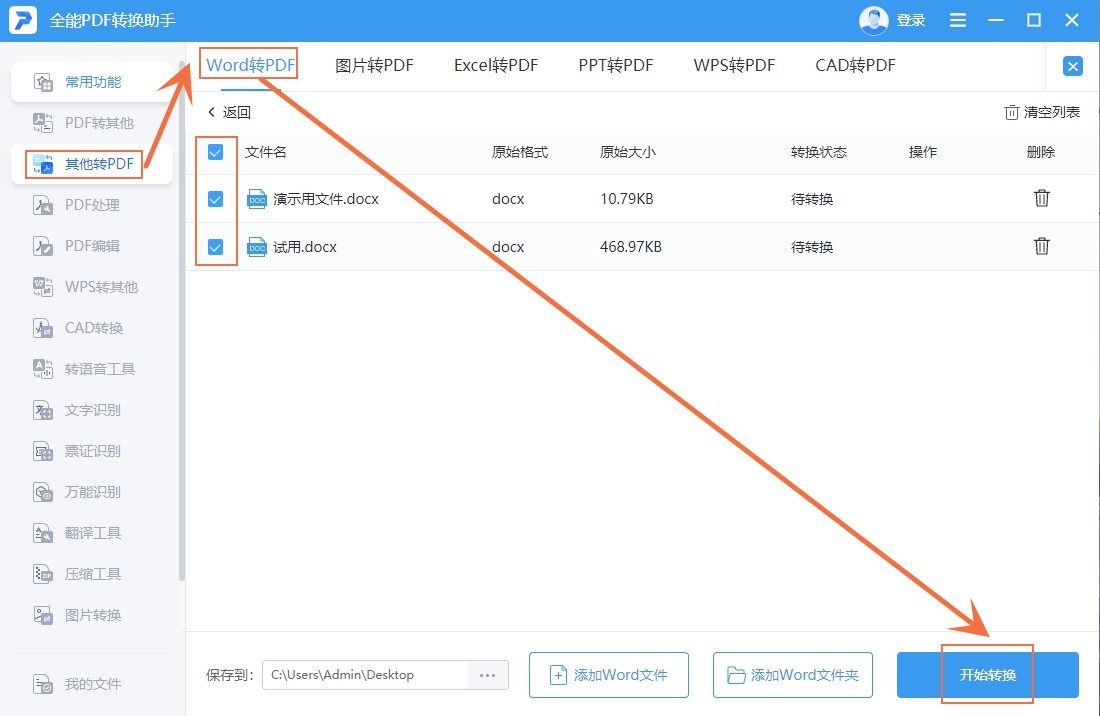Open the PDF转其他 sidebar feature
Screen dimensions: 1100x716
point(95,122)
